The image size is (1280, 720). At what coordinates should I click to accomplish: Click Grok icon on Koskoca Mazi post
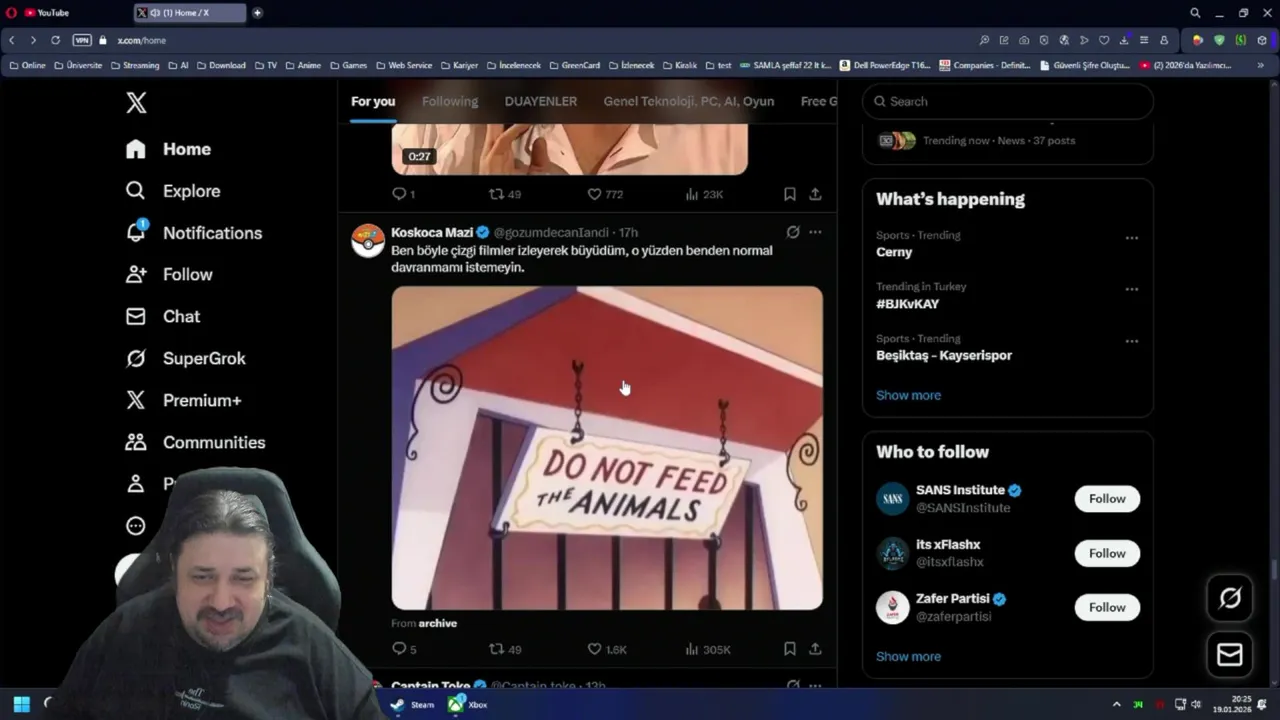793,232
